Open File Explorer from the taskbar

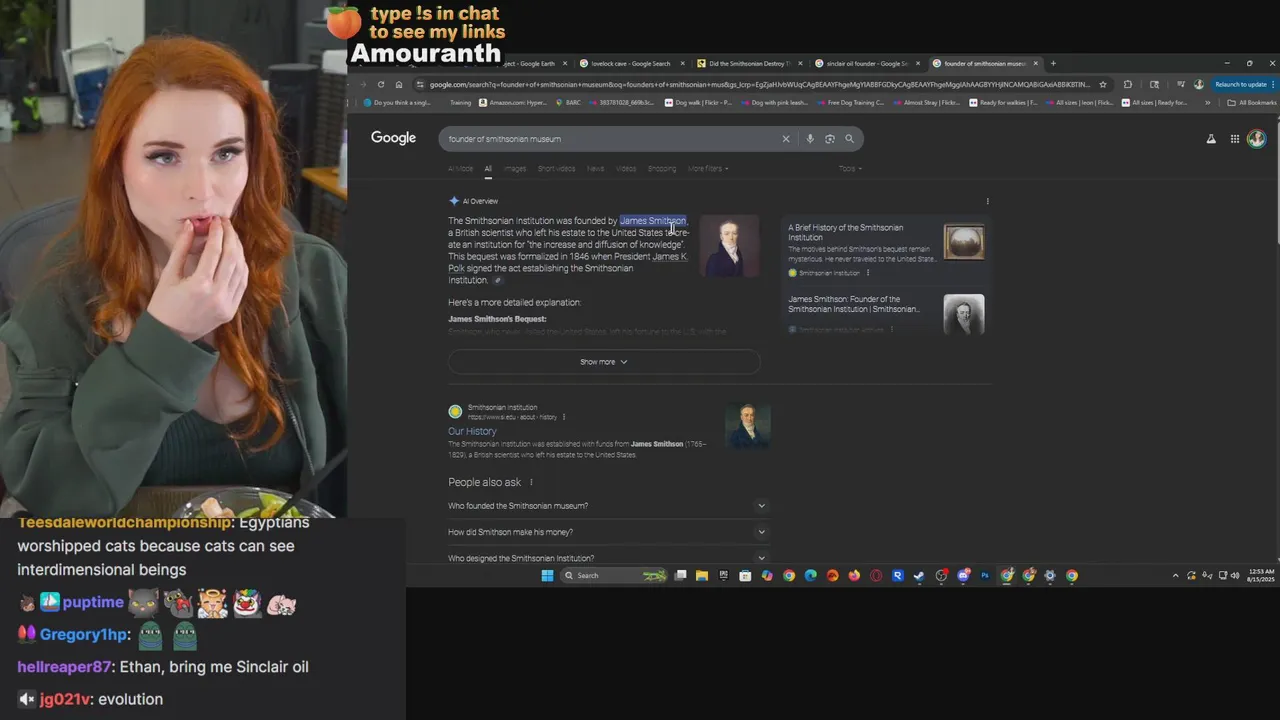pyautogui.click(x=702, y=575)
